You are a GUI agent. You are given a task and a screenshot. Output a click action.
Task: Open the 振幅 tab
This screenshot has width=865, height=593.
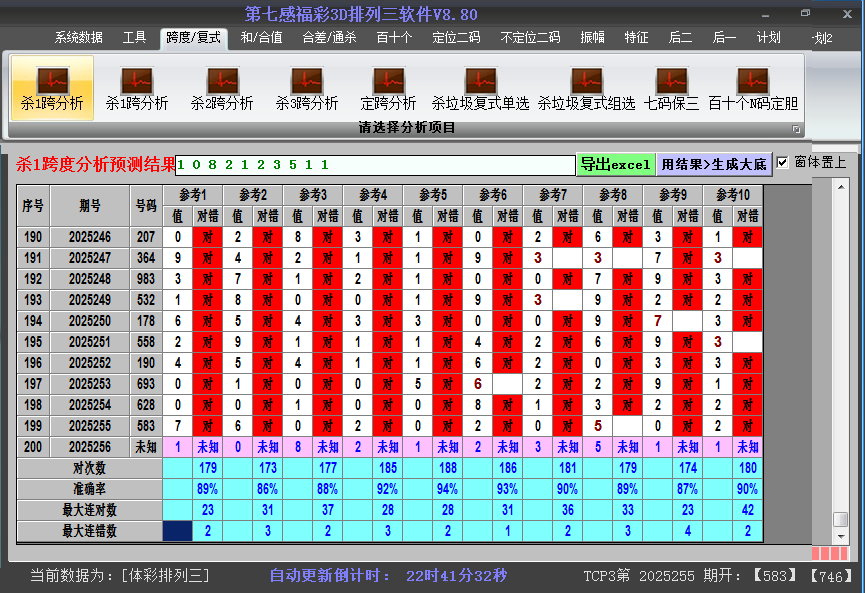592,38
